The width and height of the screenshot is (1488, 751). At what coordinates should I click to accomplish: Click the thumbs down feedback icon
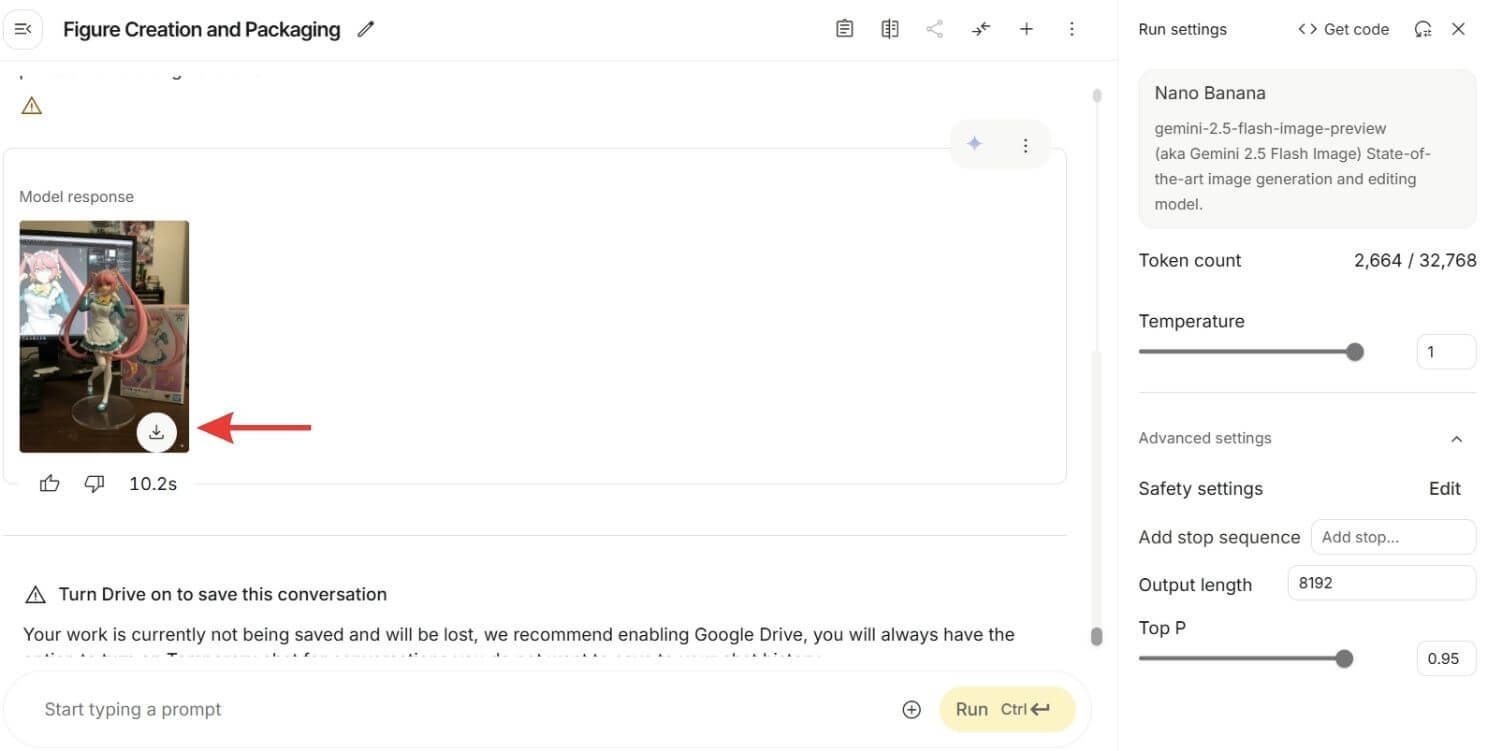[x=94, y=484]
